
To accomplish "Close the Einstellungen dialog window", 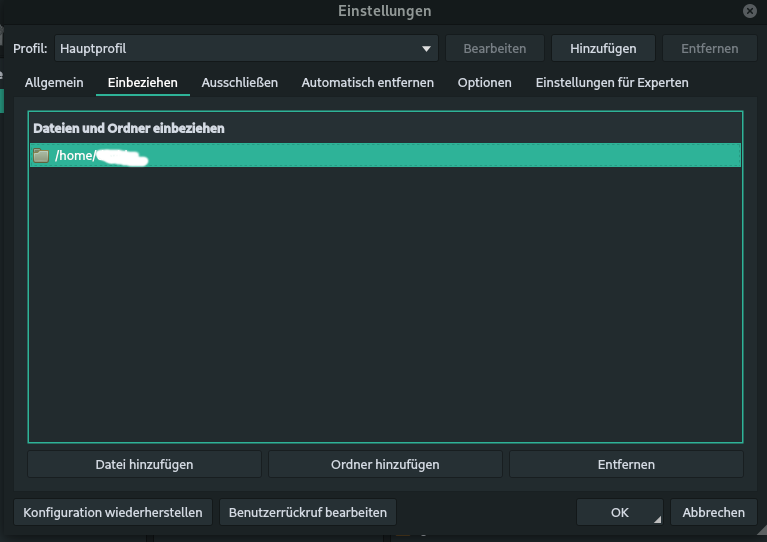I will pyautogui.click(x=749, y=11).
